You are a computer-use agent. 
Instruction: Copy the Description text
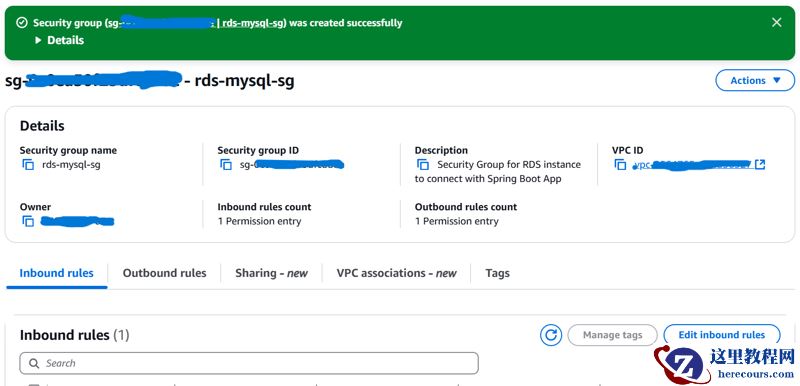pos(423,165)
